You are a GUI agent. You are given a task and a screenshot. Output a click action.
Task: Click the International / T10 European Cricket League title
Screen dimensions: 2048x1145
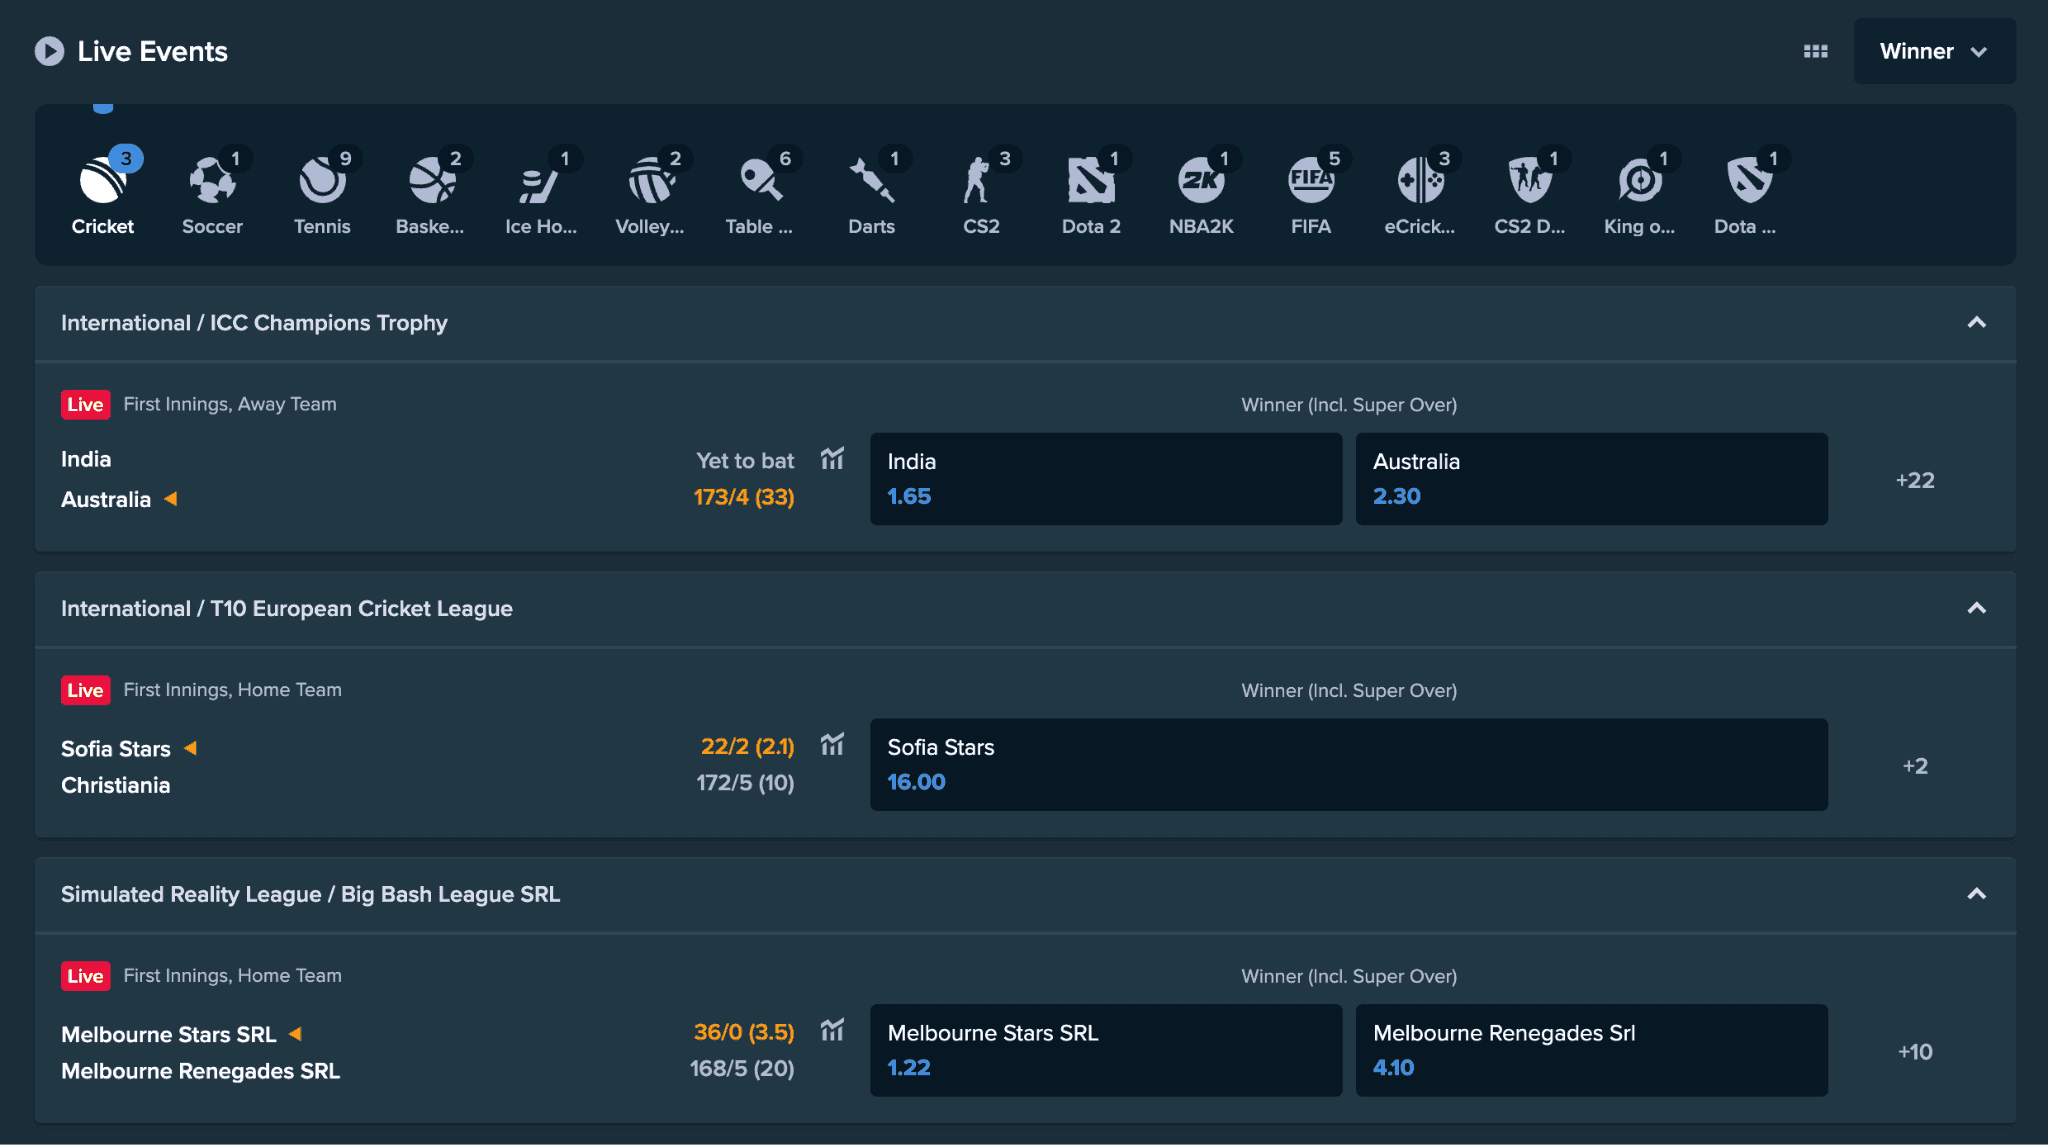tap(287, 609)
